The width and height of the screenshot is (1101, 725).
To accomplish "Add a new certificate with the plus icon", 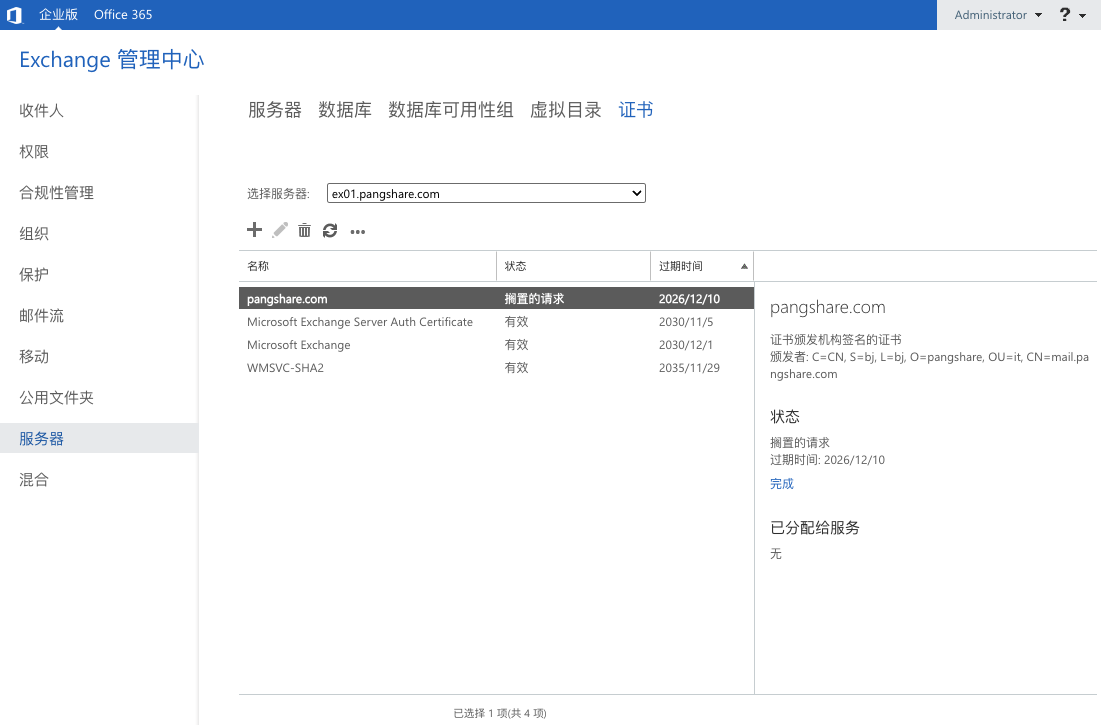I will (x=254, y=230).
